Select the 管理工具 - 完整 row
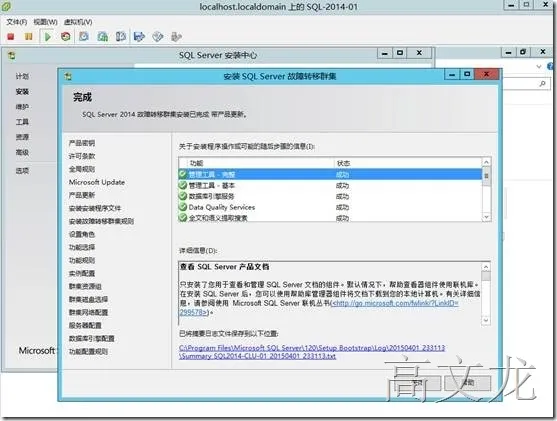 [330, 174]
